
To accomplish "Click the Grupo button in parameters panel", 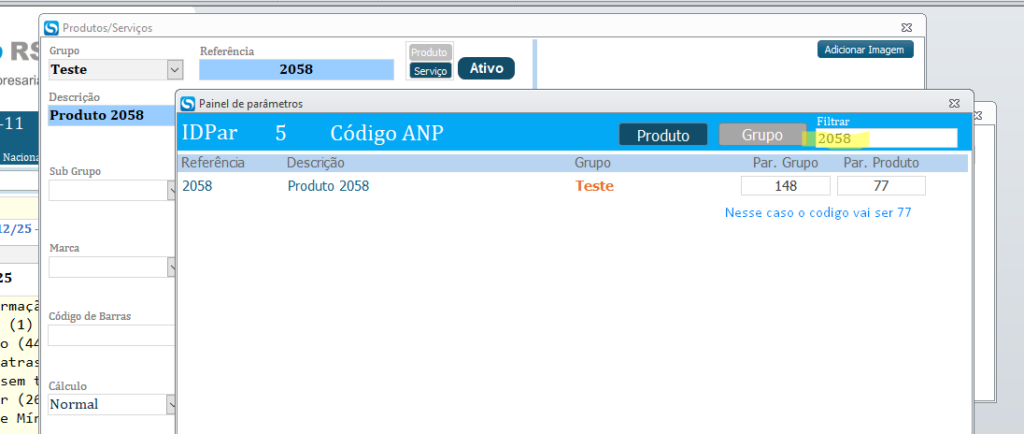I will (762, 134).
